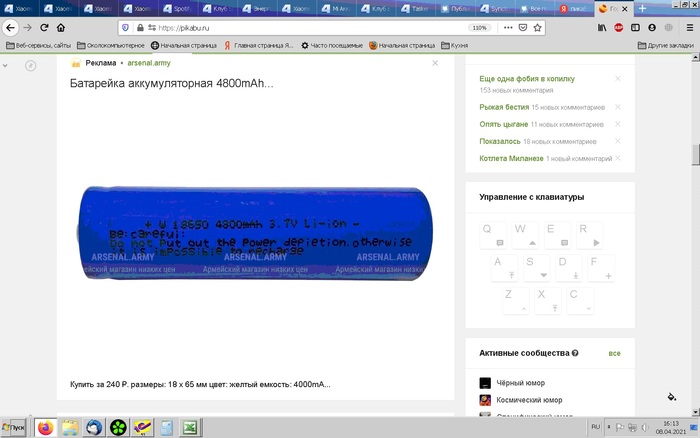Dismiss Котлета Миланезе notification
Screen dimensions: 700x438
(618, 158)
